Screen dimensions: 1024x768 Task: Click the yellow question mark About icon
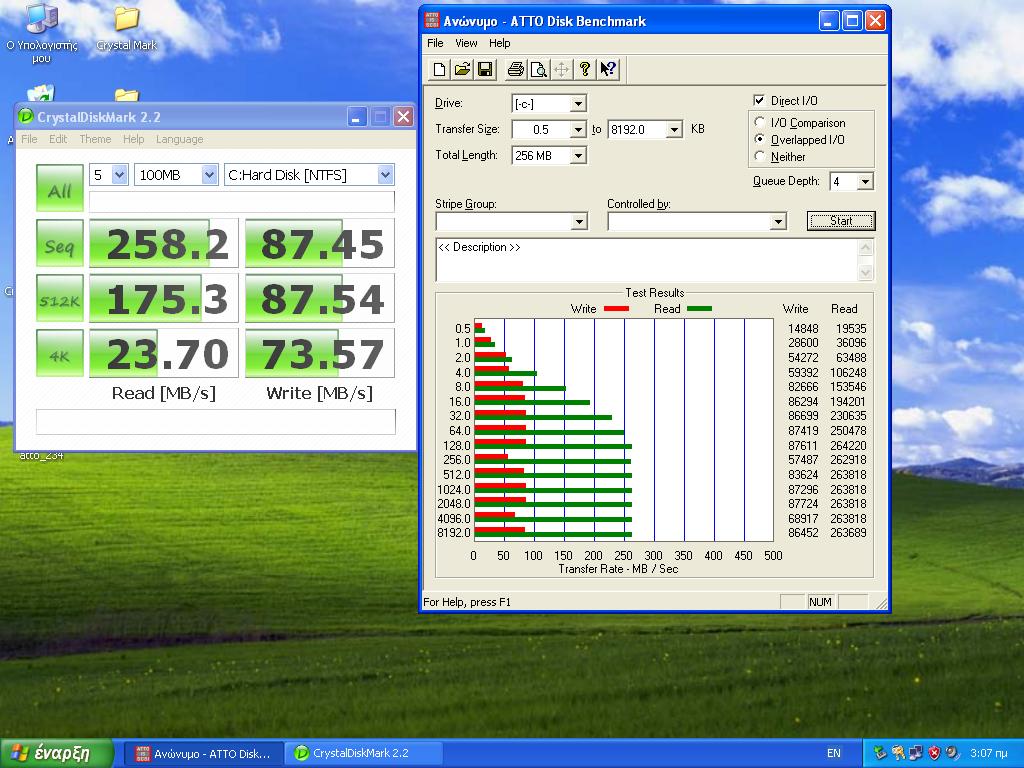pos(584,69)
